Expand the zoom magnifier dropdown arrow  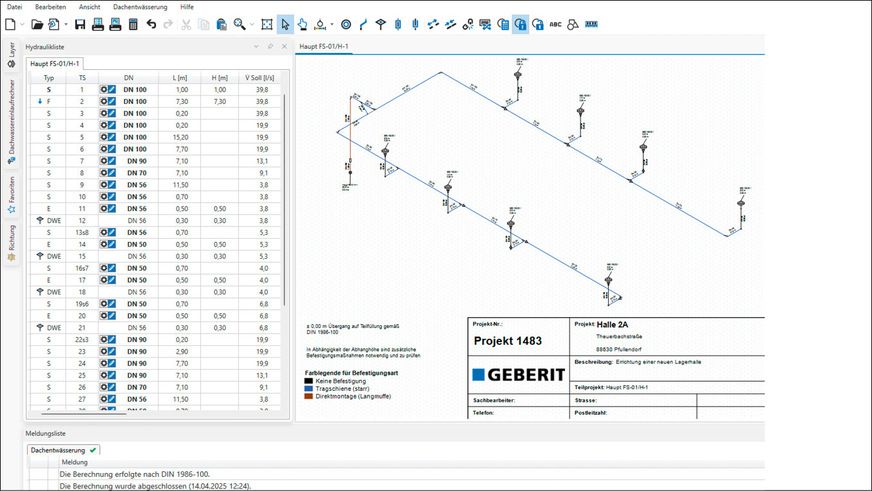pos(252,23)
